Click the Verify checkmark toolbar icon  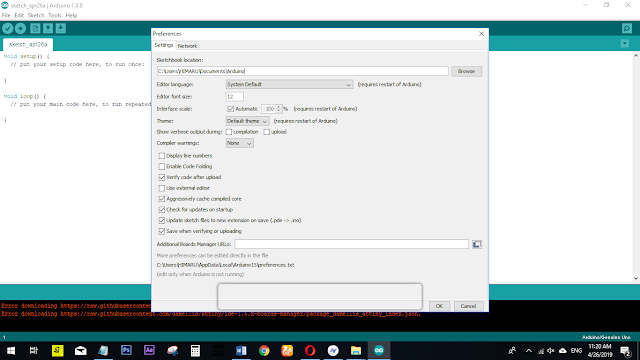(x=8, y=28)
